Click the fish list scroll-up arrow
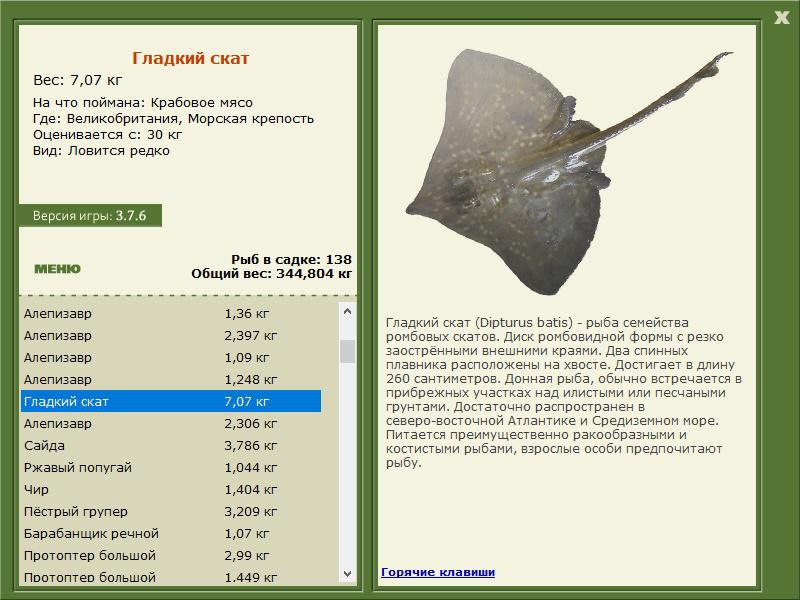Screen dimensions: 800x600 click(348, 311)
